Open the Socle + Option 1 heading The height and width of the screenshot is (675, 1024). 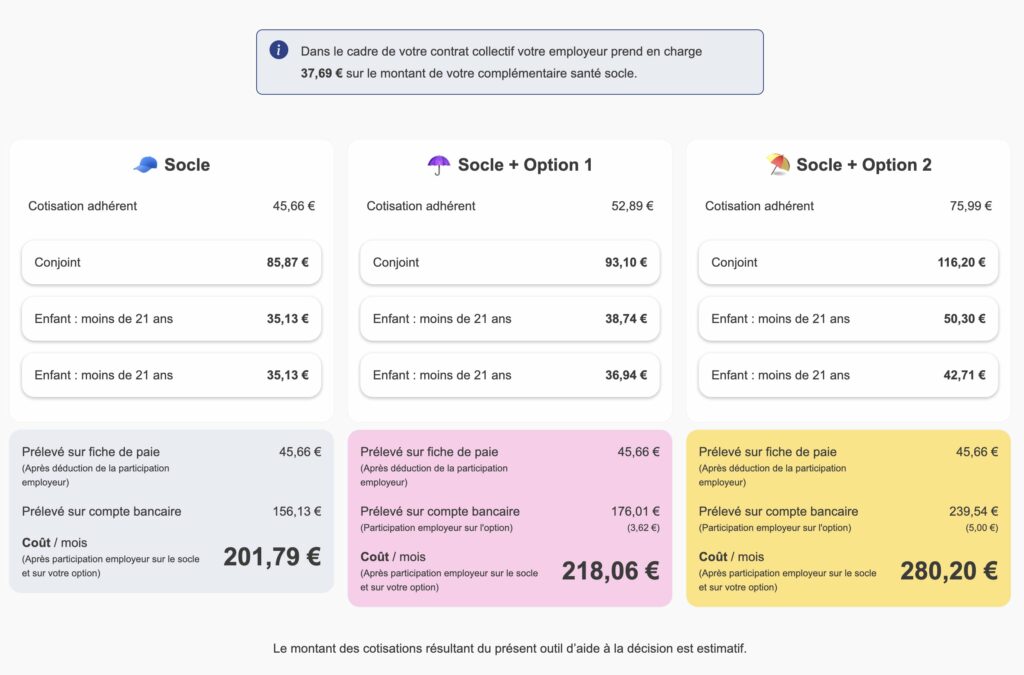(525, 165)
